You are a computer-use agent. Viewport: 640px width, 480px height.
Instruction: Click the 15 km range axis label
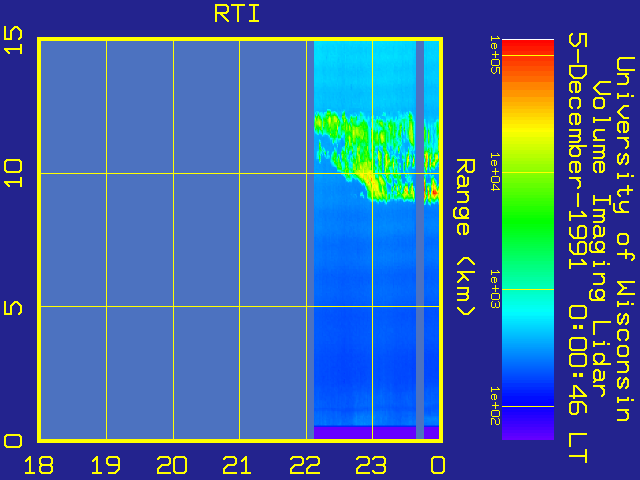tap(13, 40)
